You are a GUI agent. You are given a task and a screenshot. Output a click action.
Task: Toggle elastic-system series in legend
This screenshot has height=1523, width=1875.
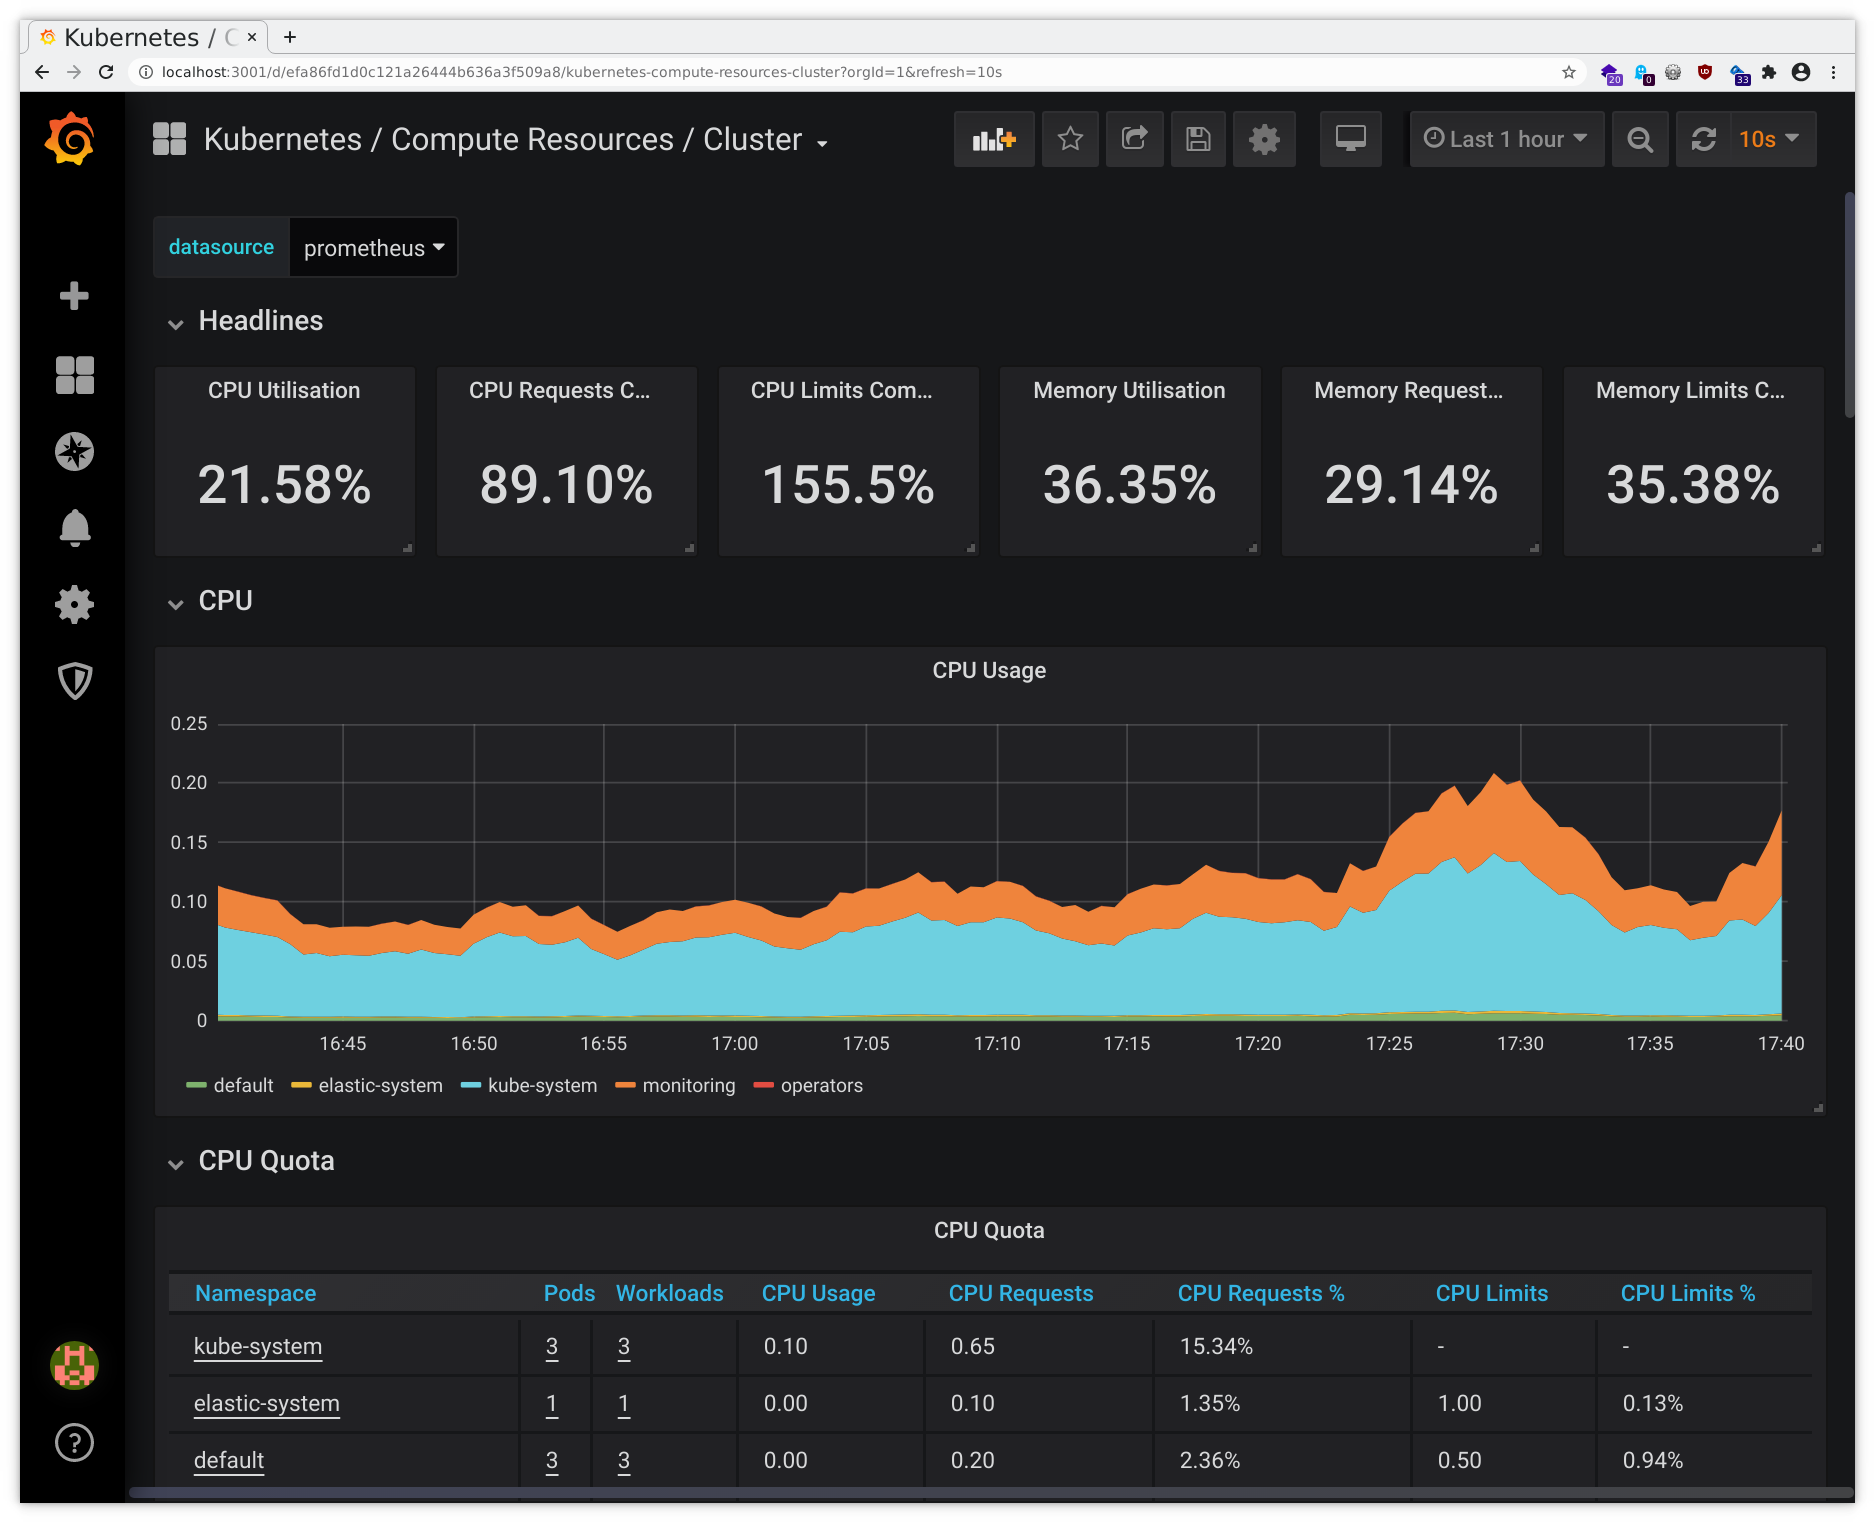pyautogui.click(x=379, y=1086)
